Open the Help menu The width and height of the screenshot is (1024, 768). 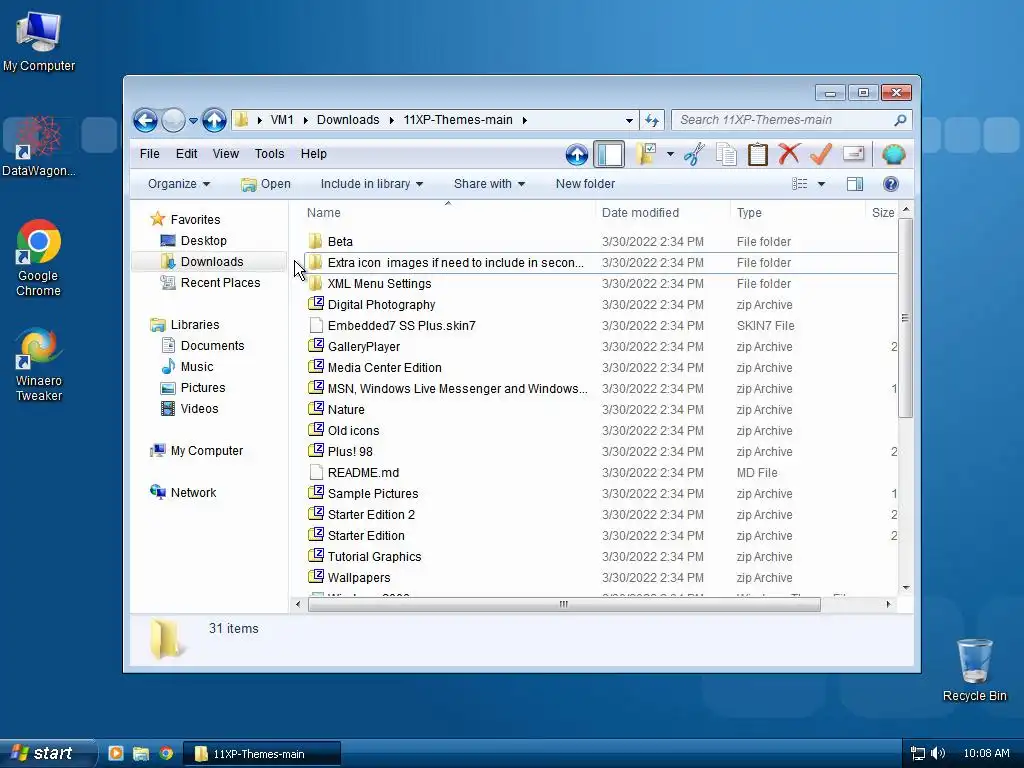click(313, 153)
